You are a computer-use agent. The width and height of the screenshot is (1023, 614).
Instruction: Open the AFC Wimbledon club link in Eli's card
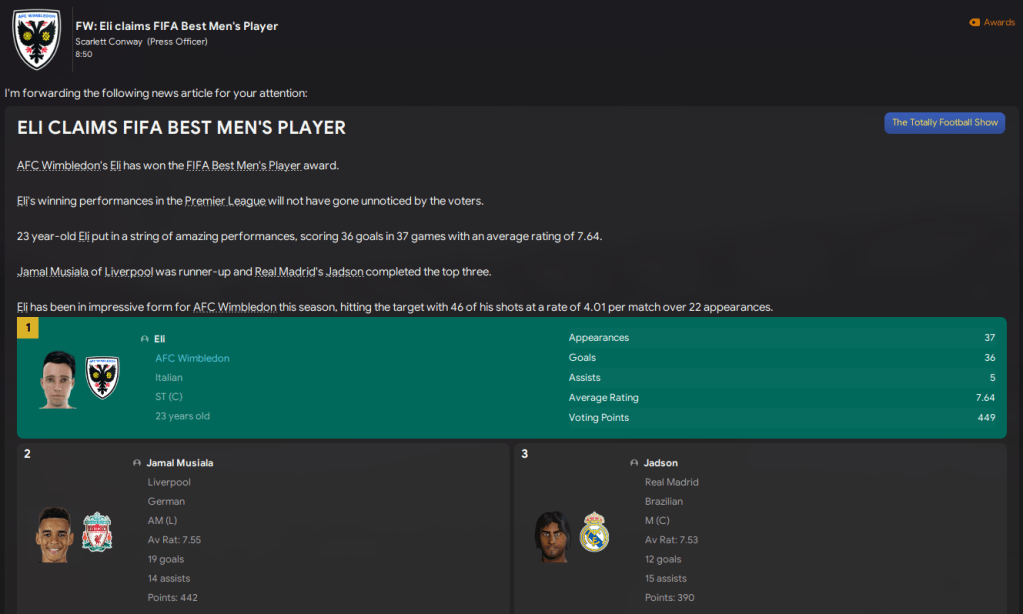click(192, 358)
